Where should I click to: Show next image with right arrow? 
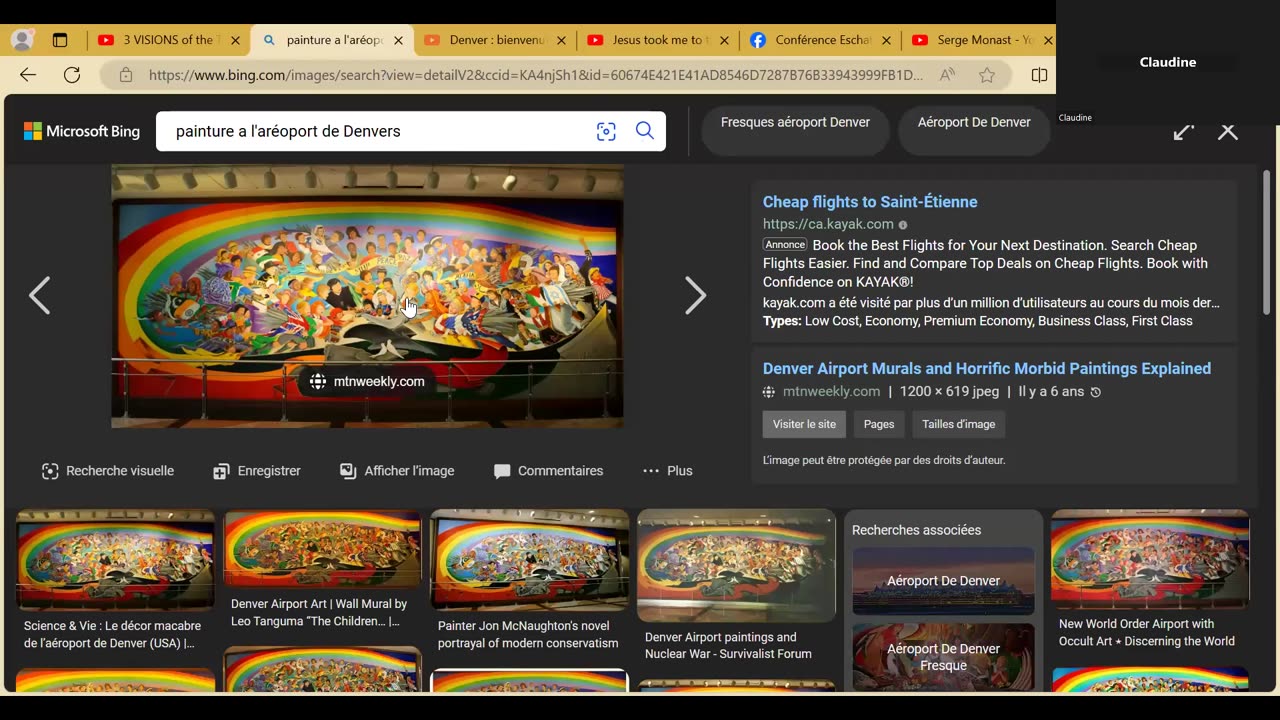695,295
